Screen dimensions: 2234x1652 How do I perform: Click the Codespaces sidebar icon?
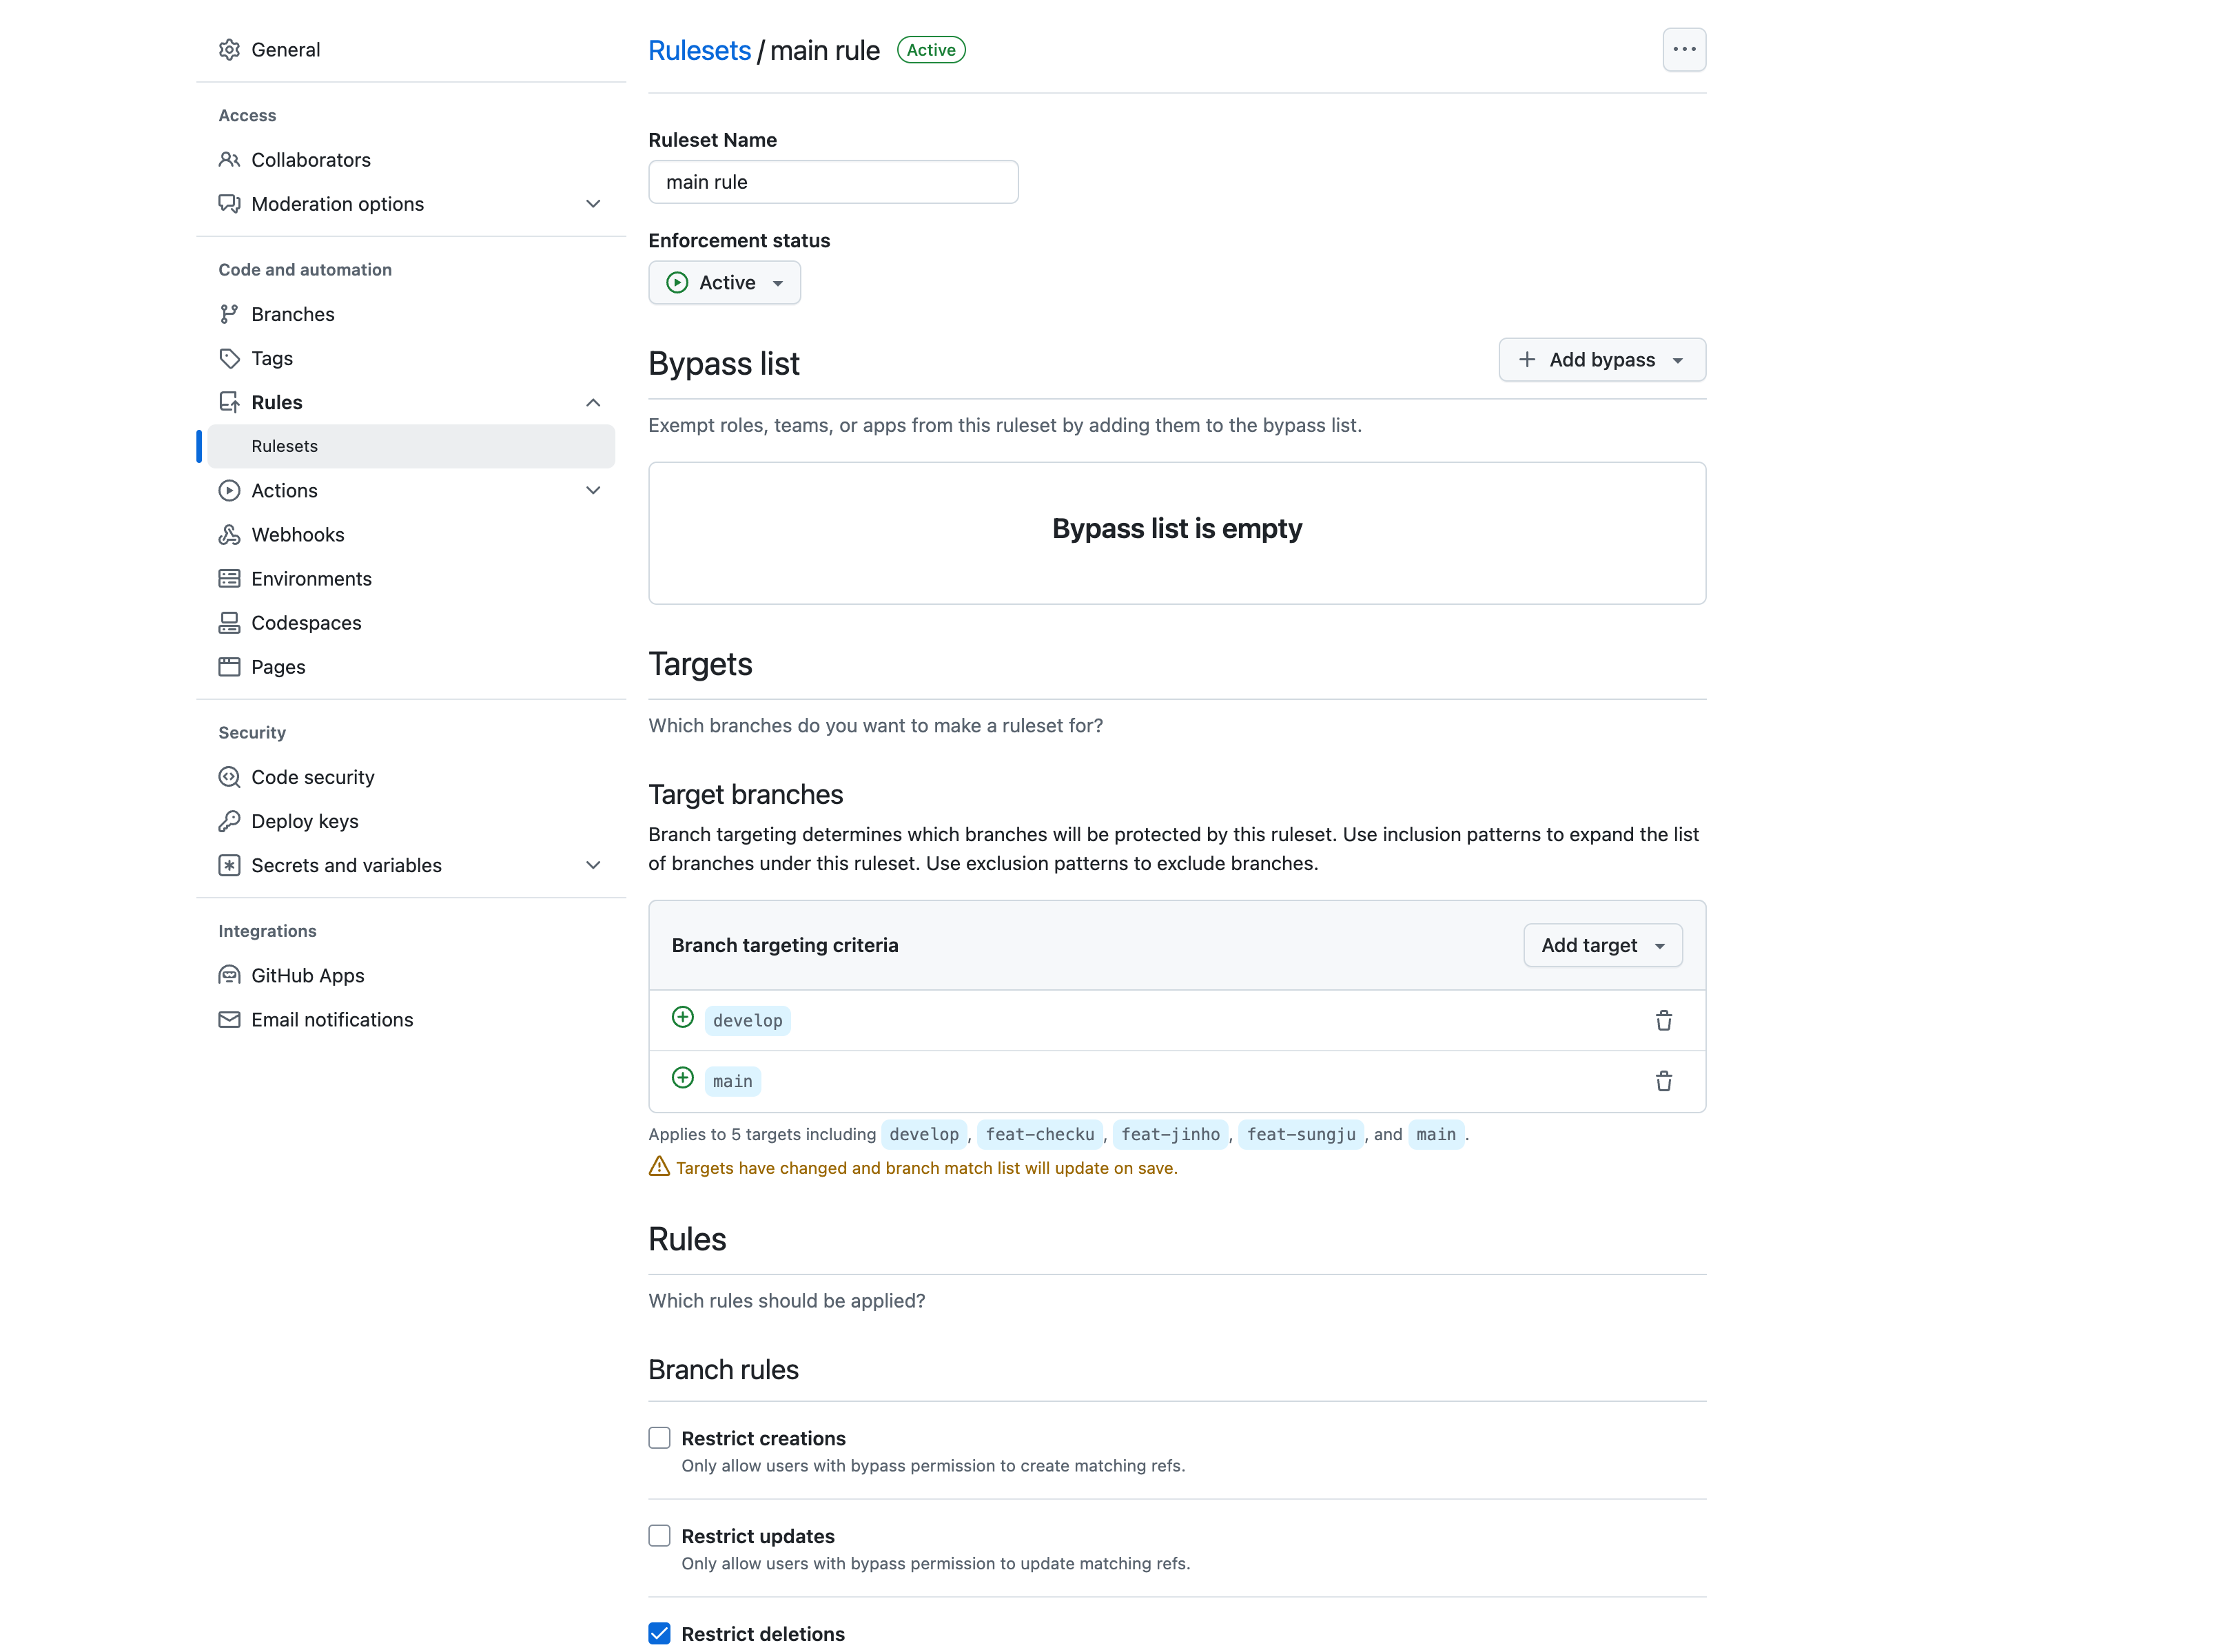229,623
